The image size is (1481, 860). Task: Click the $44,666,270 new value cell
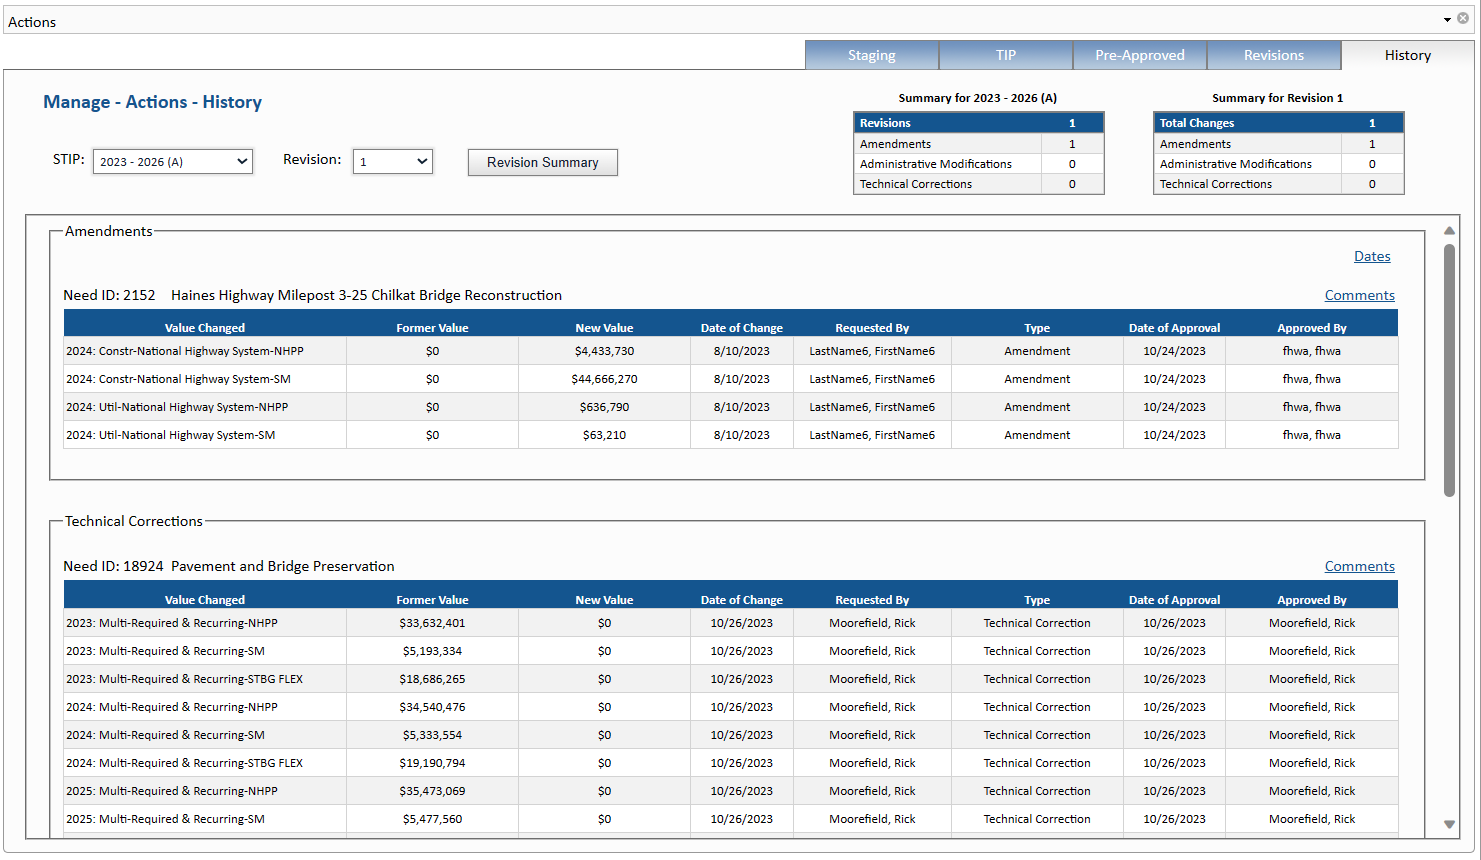(x=604, y=379)
